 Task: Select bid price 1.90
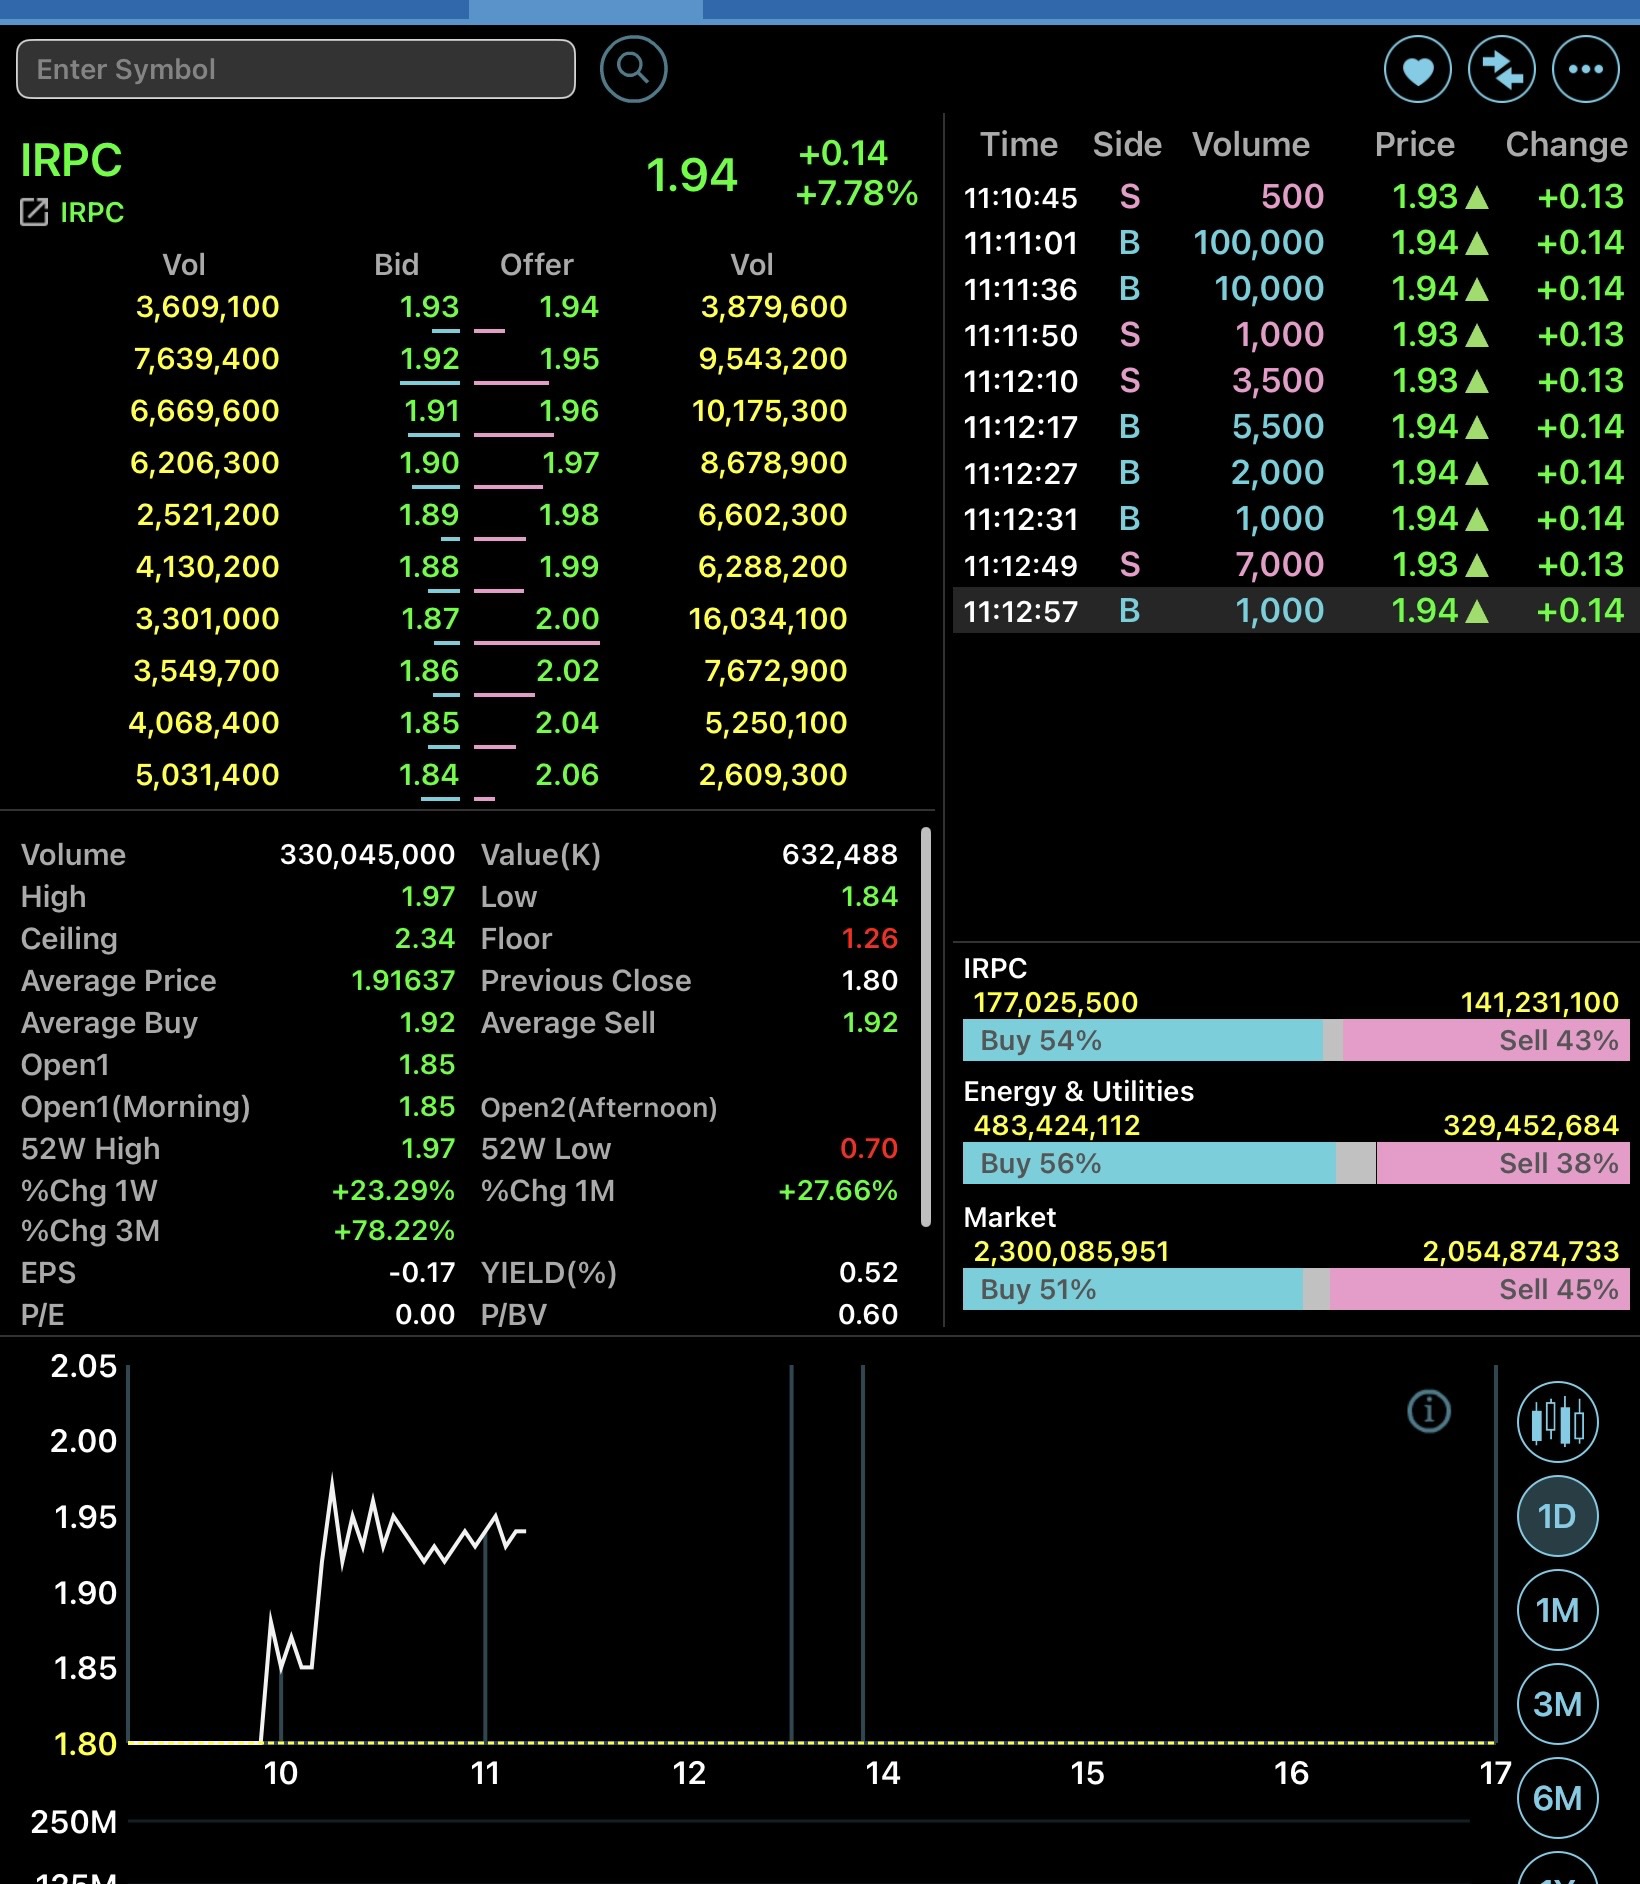pyautogui.click(x=429, y=463)
